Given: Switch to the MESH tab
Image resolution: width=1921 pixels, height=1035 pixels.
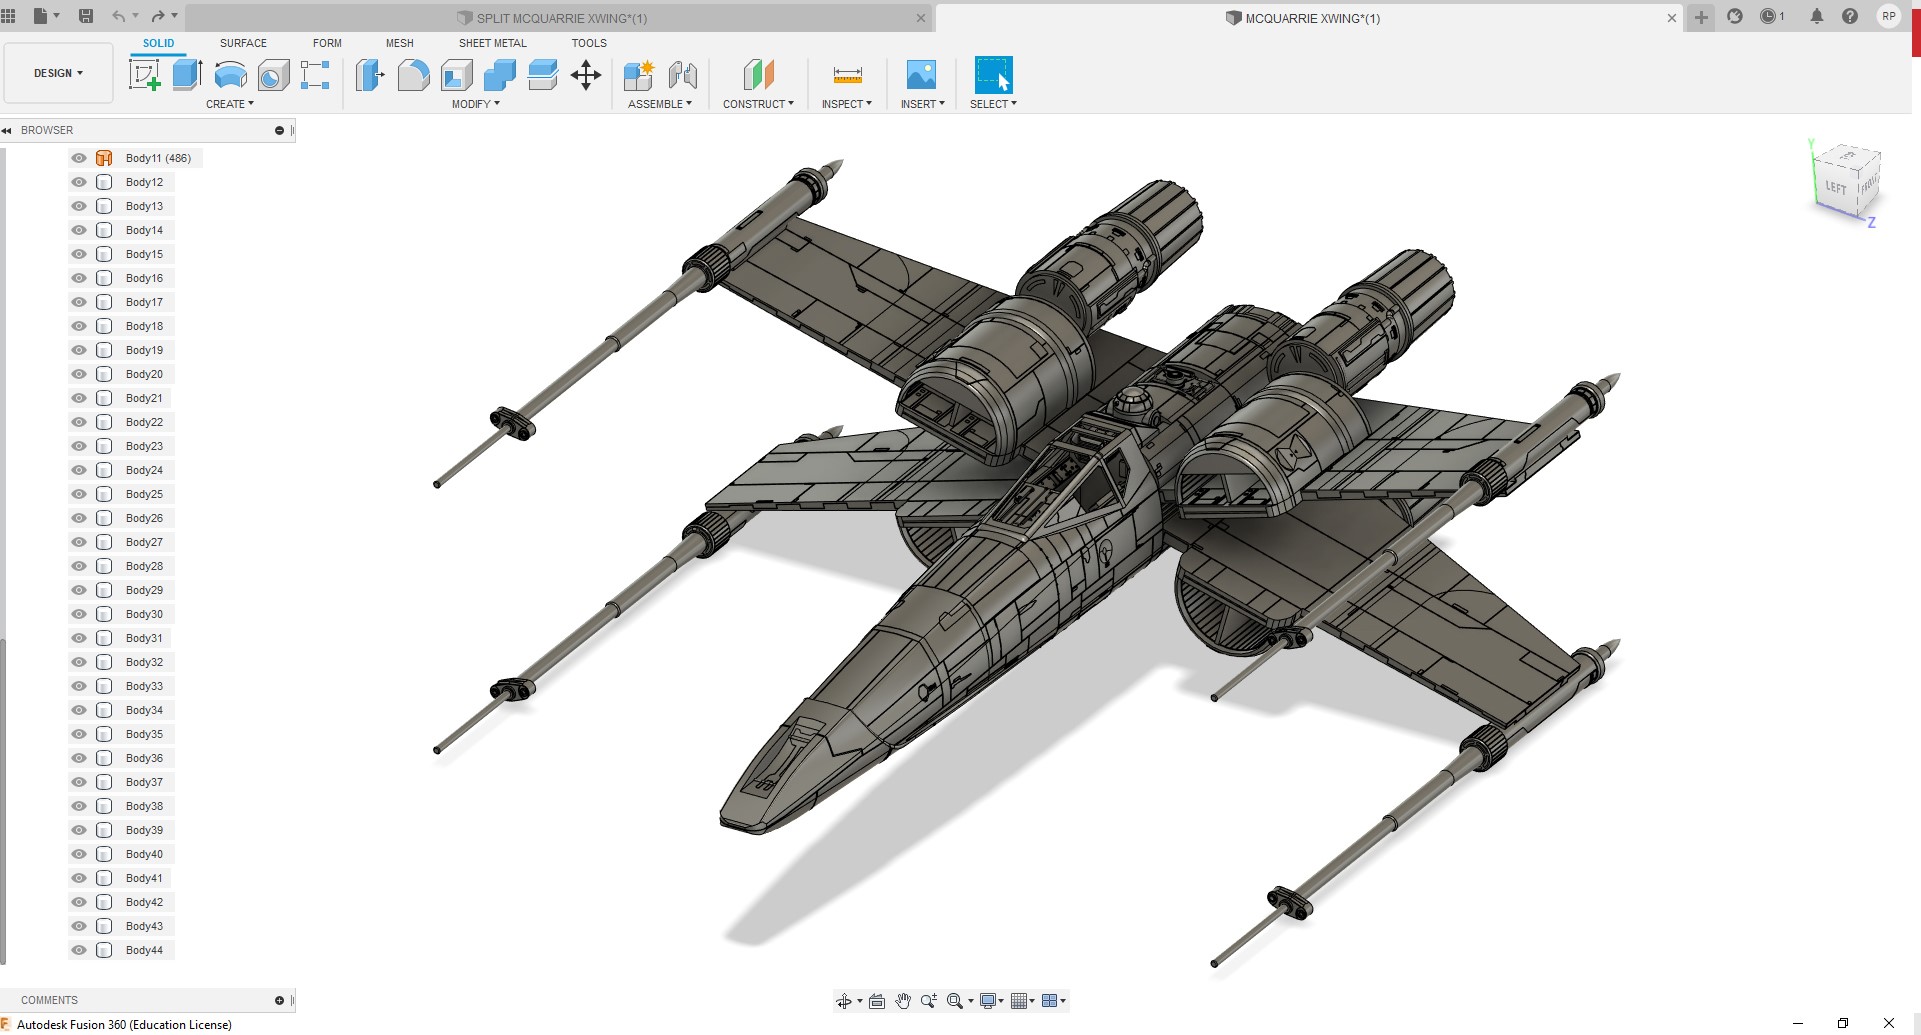Looking at the screenshot, I should 400,43.
